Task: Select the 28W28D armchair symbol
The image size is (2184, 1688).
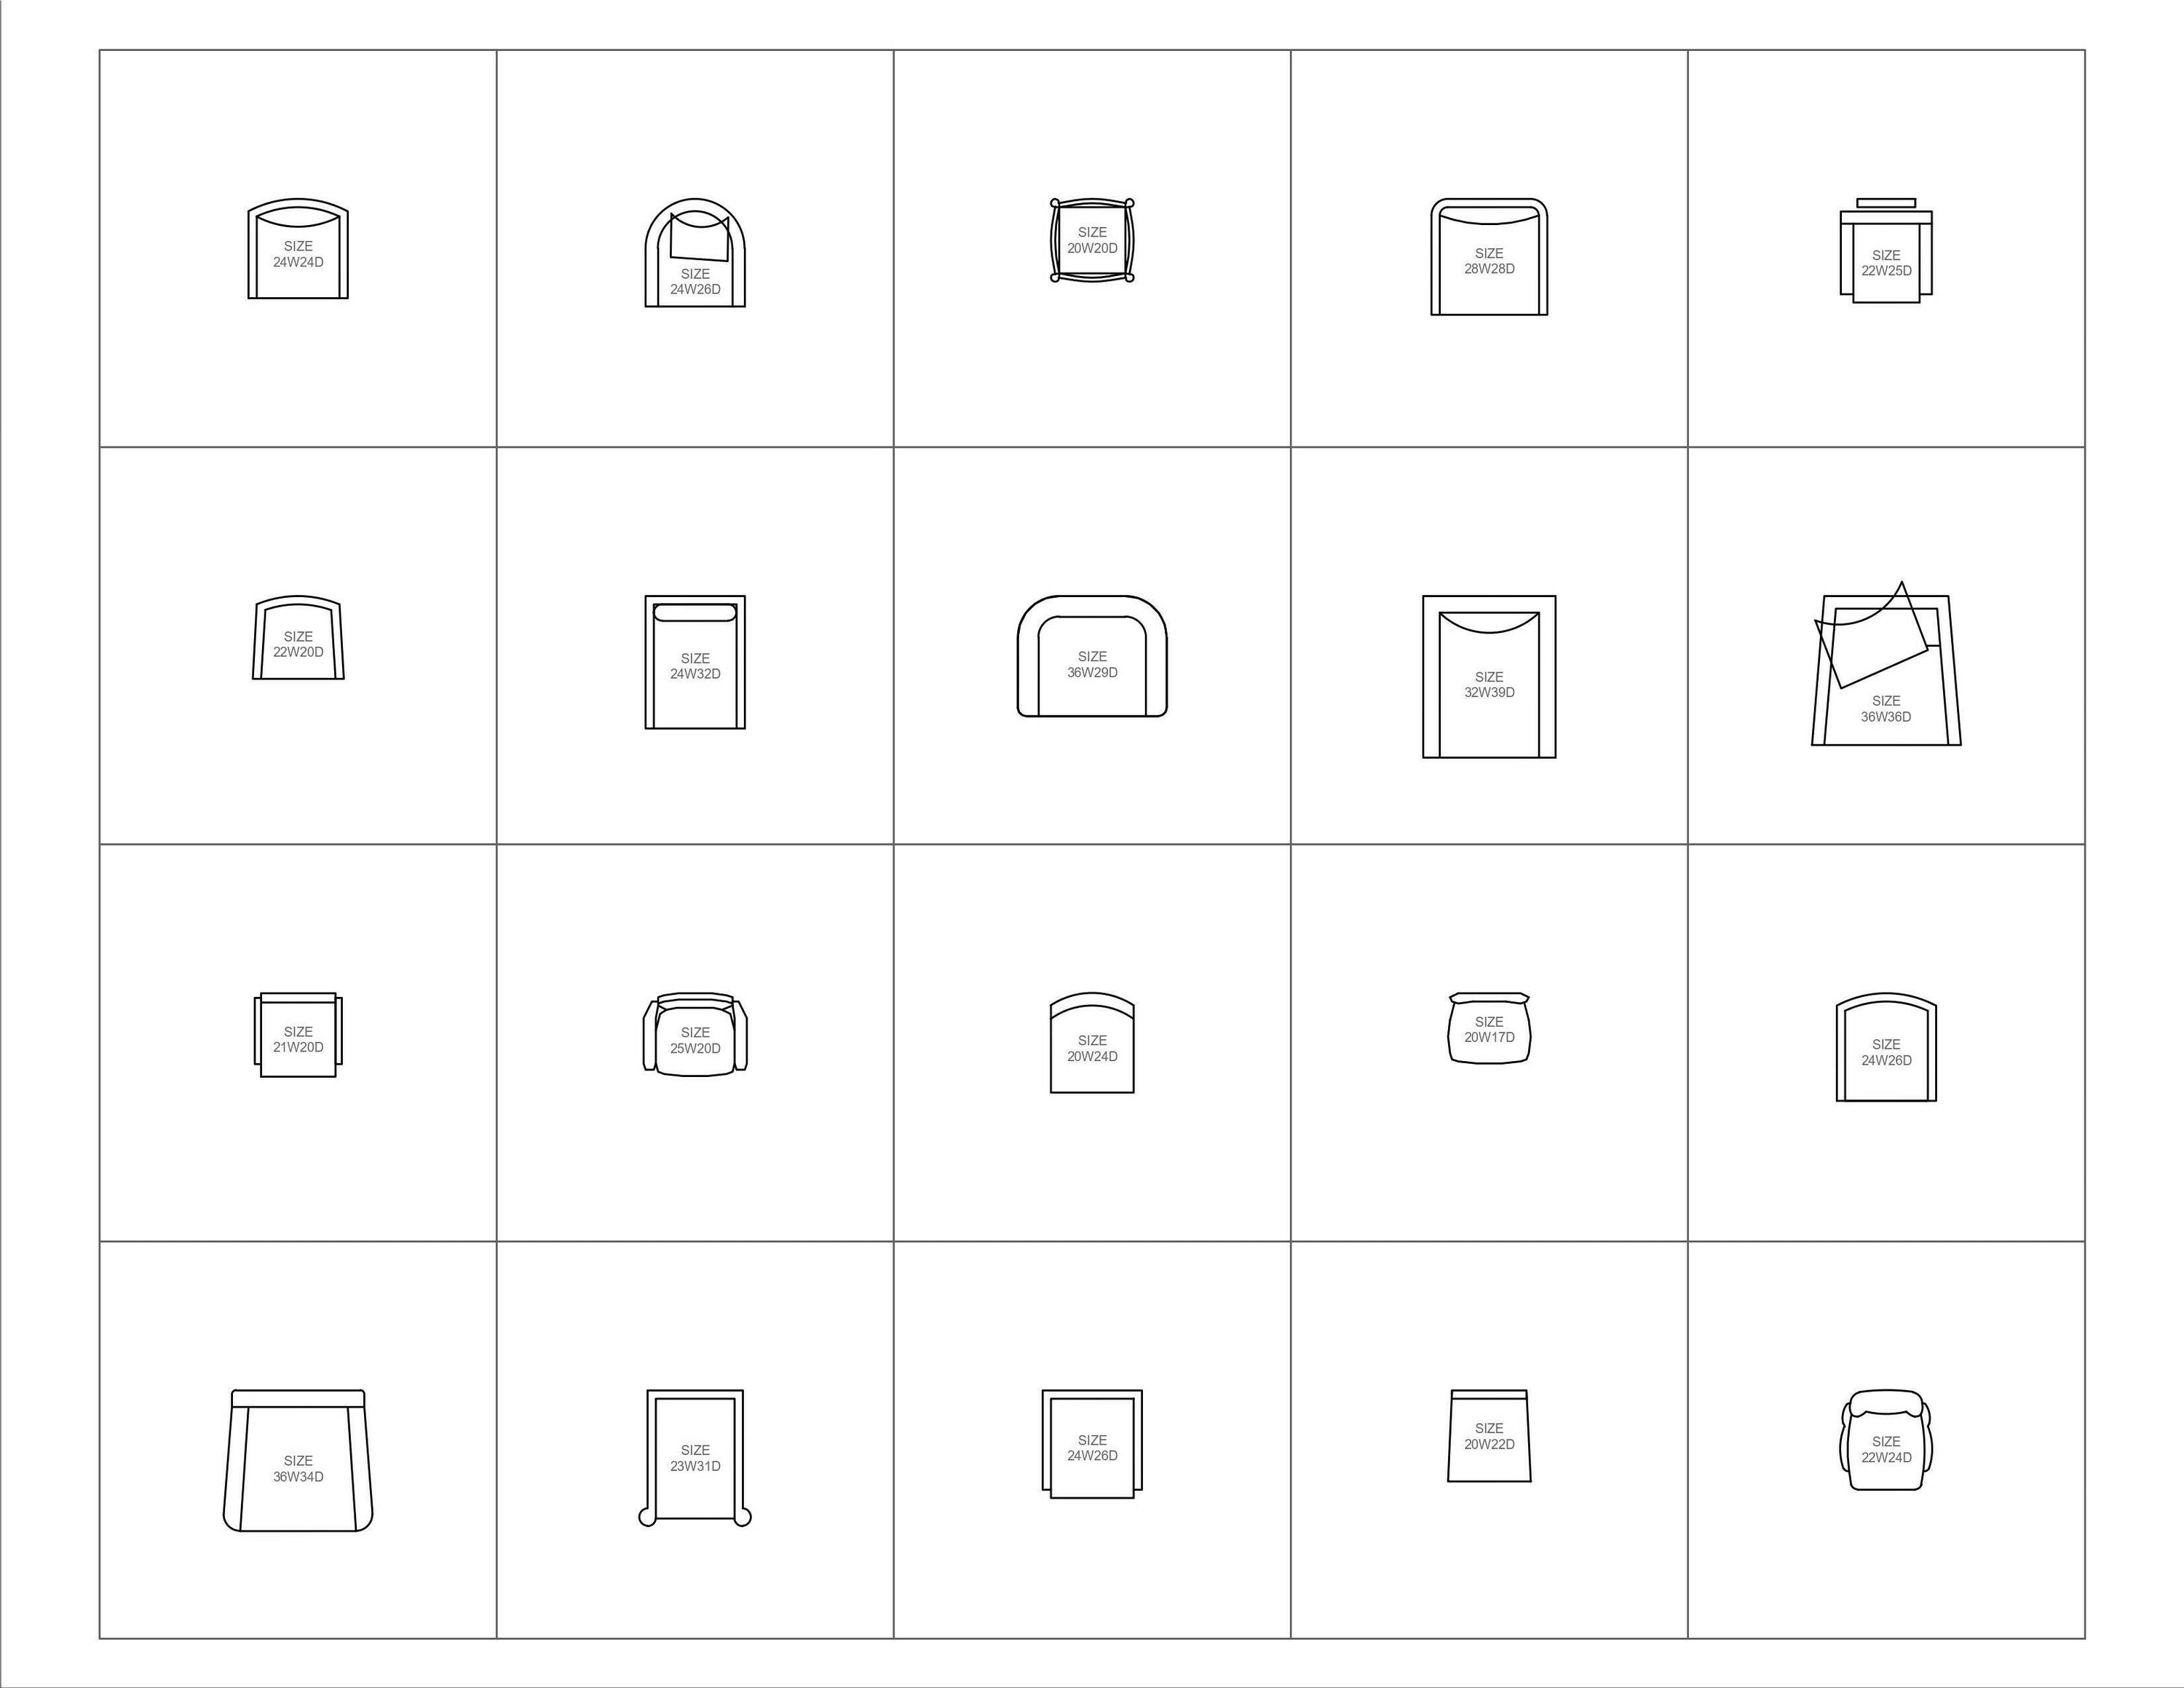Action: [1489, 257]
